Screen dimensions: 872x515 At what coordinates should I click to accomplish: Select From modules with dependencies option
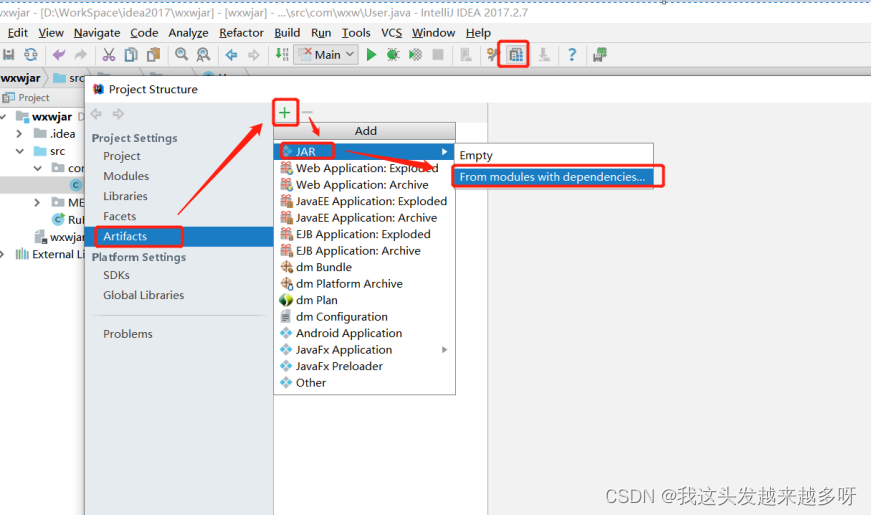(x=554, y=177)
